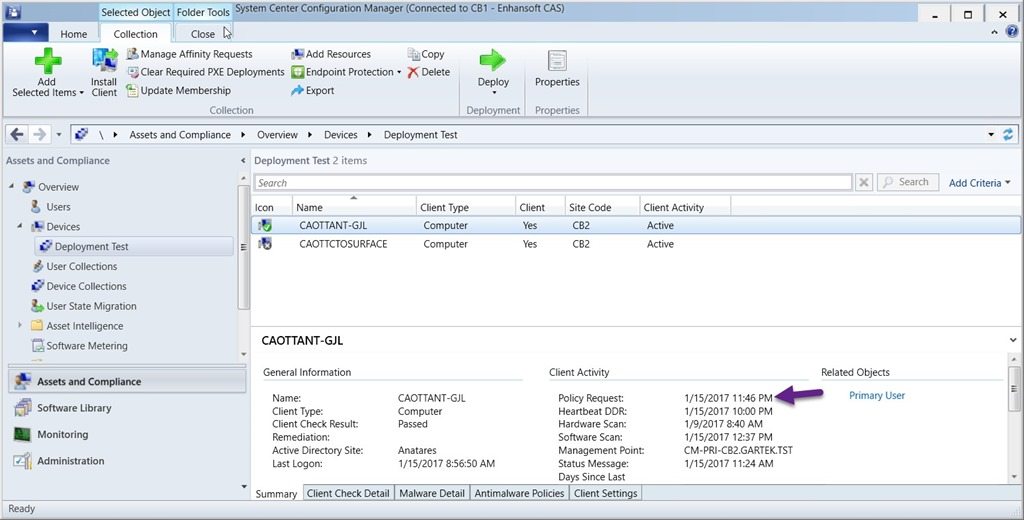Open the Add Selected Items dropdown arrow

[82, 93]
